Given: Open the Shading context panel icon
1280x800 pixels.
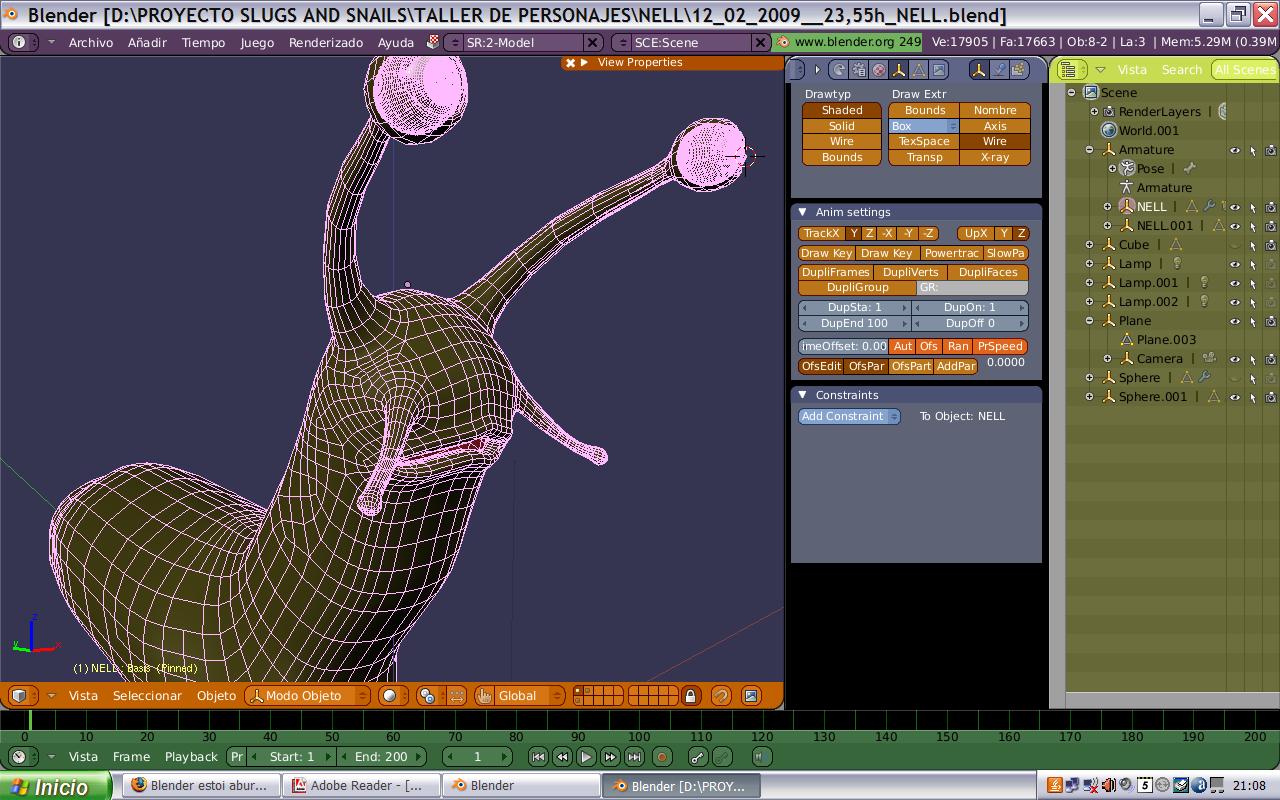Looking at the screenshot, I should coord(879,70).
